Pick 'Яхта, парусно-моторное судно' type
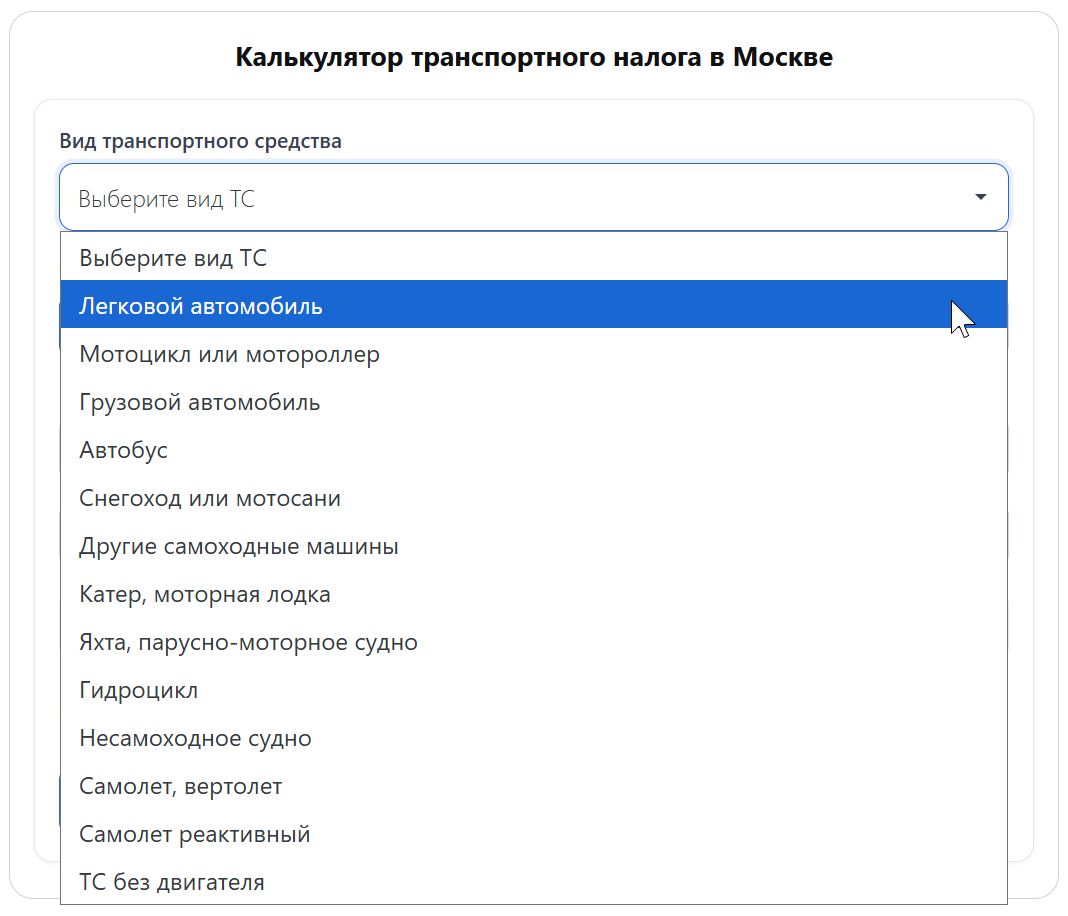The image size is (1068, 916). (x=248, y=642)
